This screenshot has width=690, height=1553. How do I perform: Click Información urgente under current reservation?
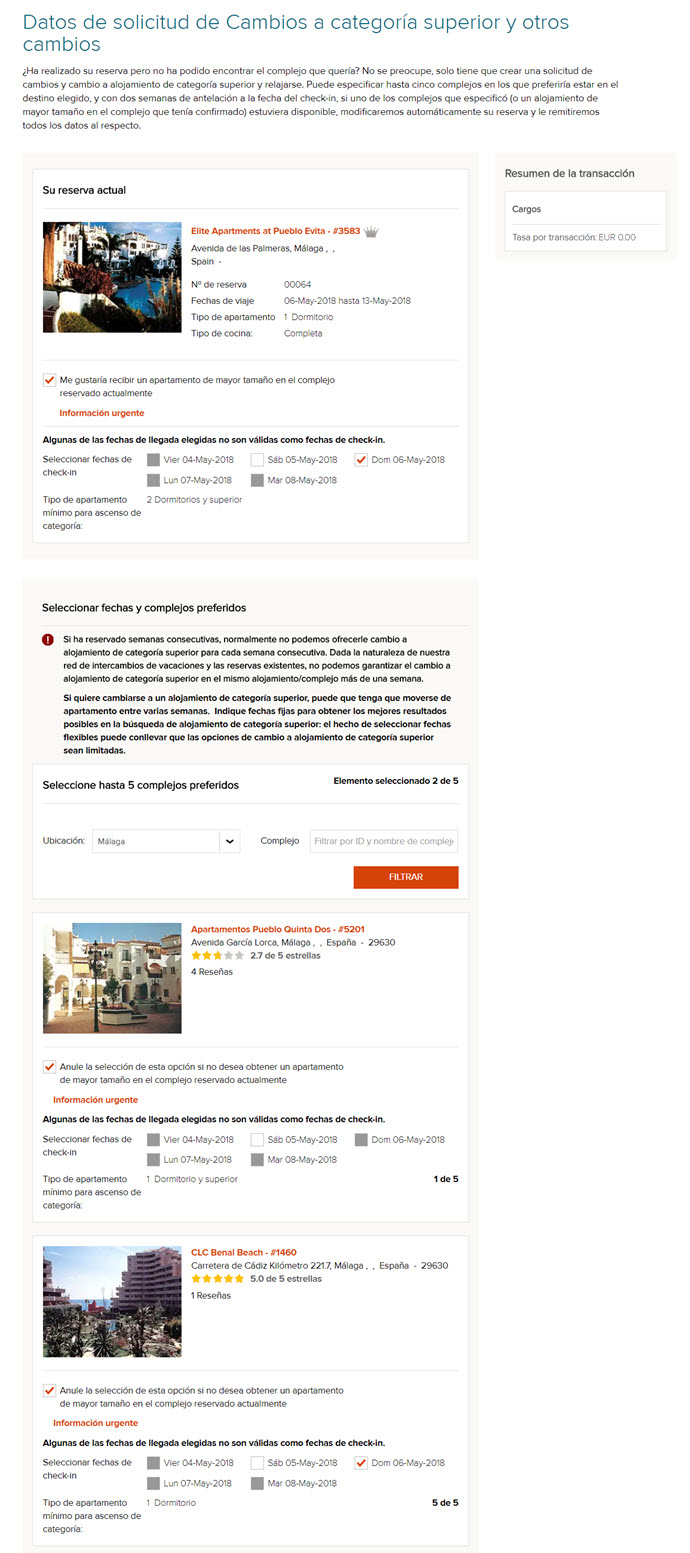[102, 413]
